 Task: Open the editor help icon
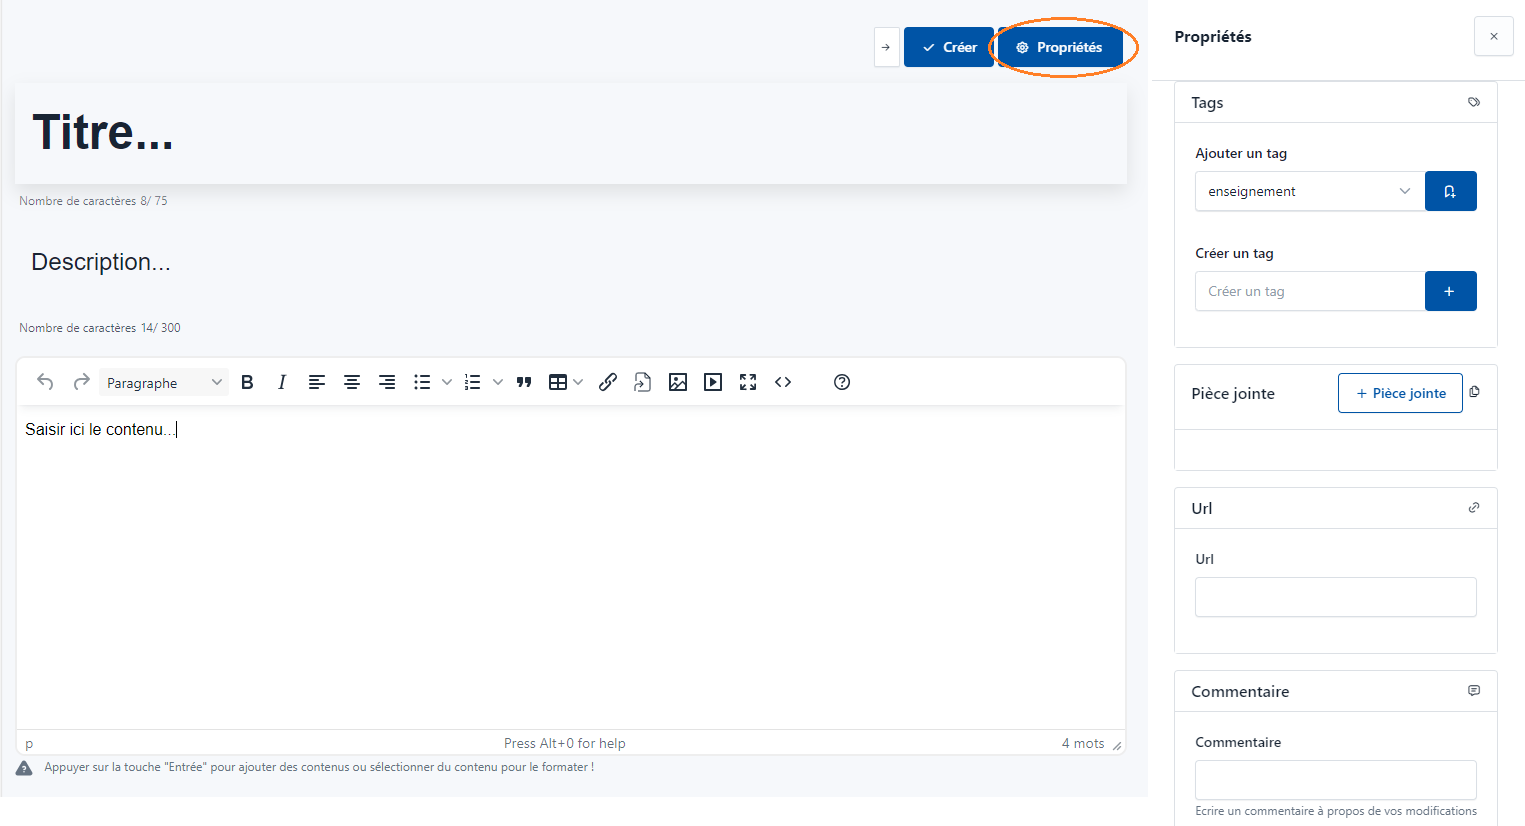[x=842, y=382]
